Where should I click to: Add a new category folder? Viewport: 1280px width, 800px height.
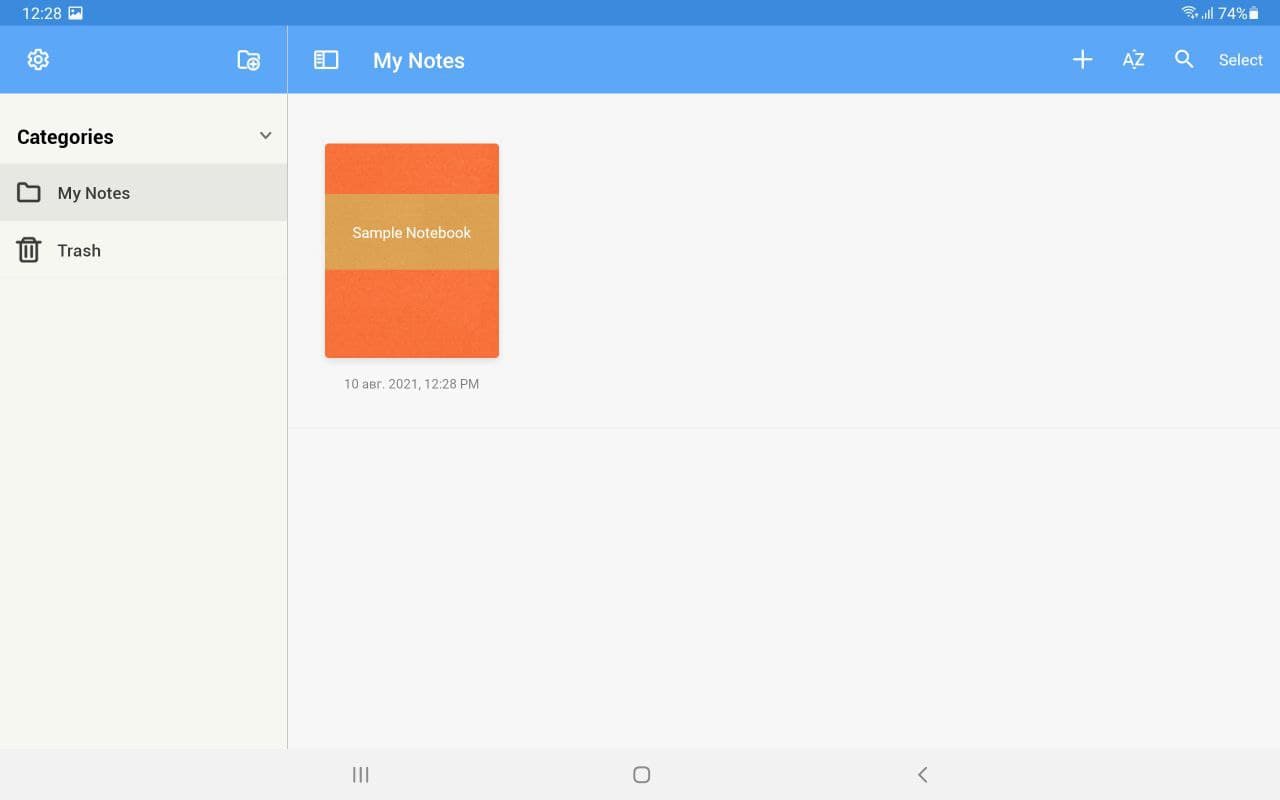click(248, 60)
